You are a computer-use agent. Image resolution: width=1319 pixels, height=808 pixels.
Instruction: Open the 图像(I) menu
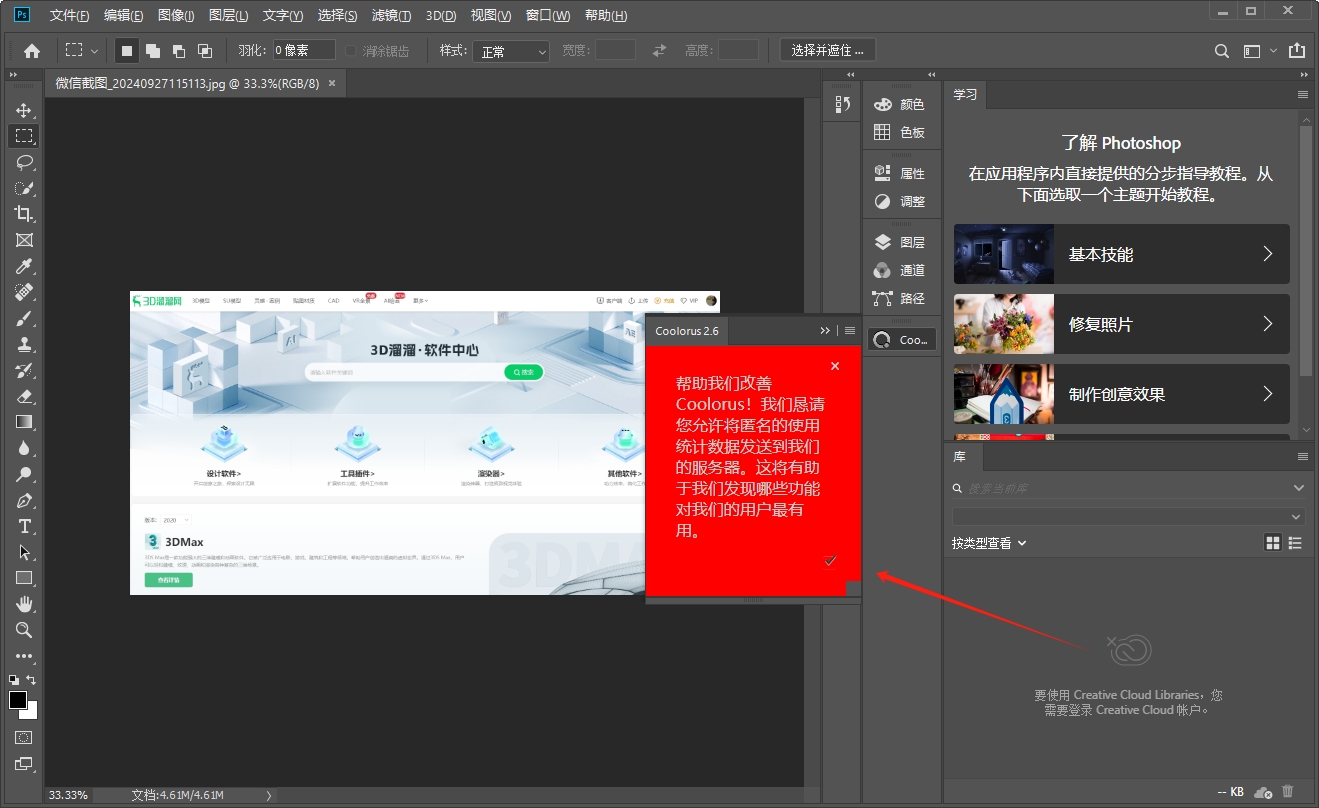click(x=176, y=15)
